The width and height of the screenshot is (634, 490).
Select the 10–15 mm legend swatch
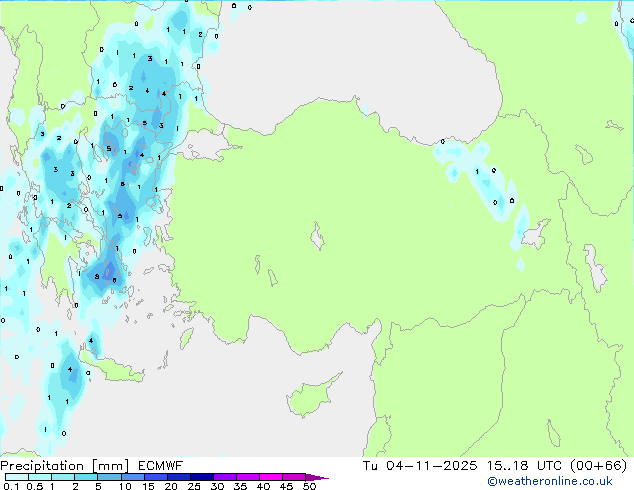pyautogui.click(x=132, y=477)
